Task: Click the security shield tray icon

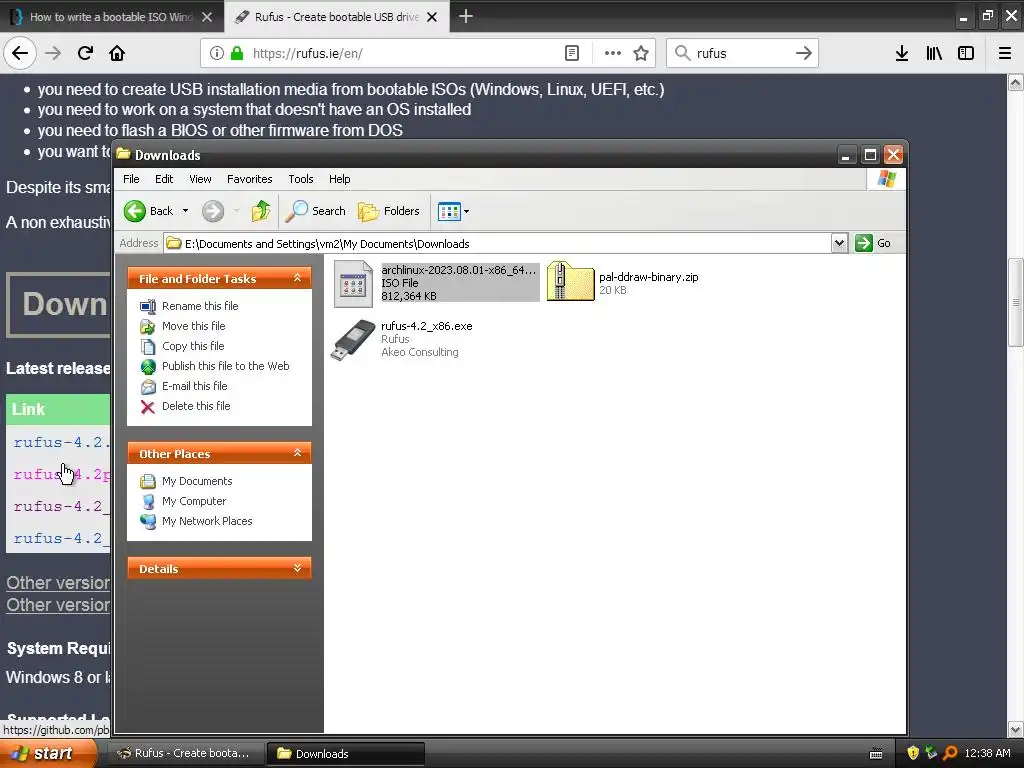Action: [x=913, y=754]
